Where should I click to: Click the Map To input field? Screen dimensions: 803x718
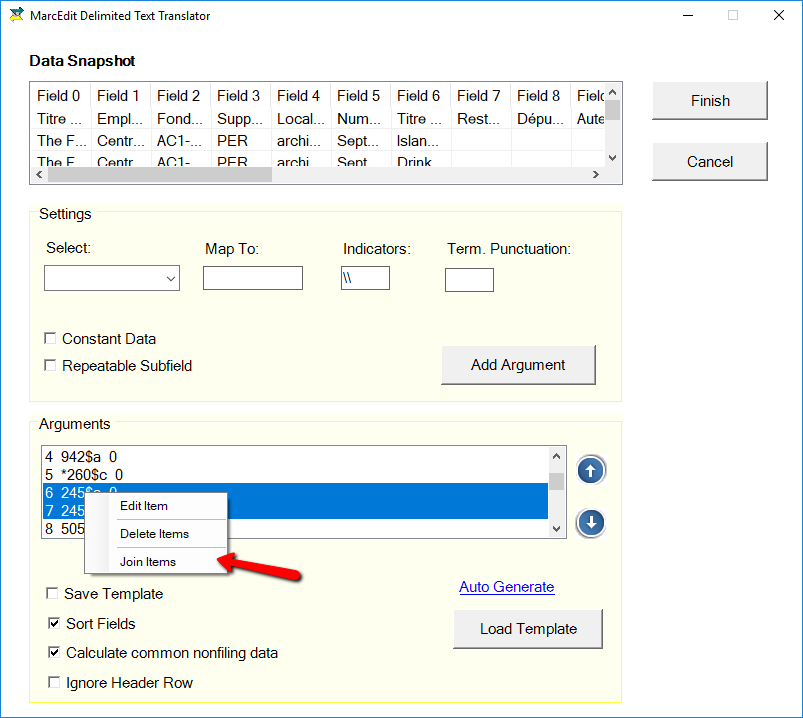coord(253,278)
